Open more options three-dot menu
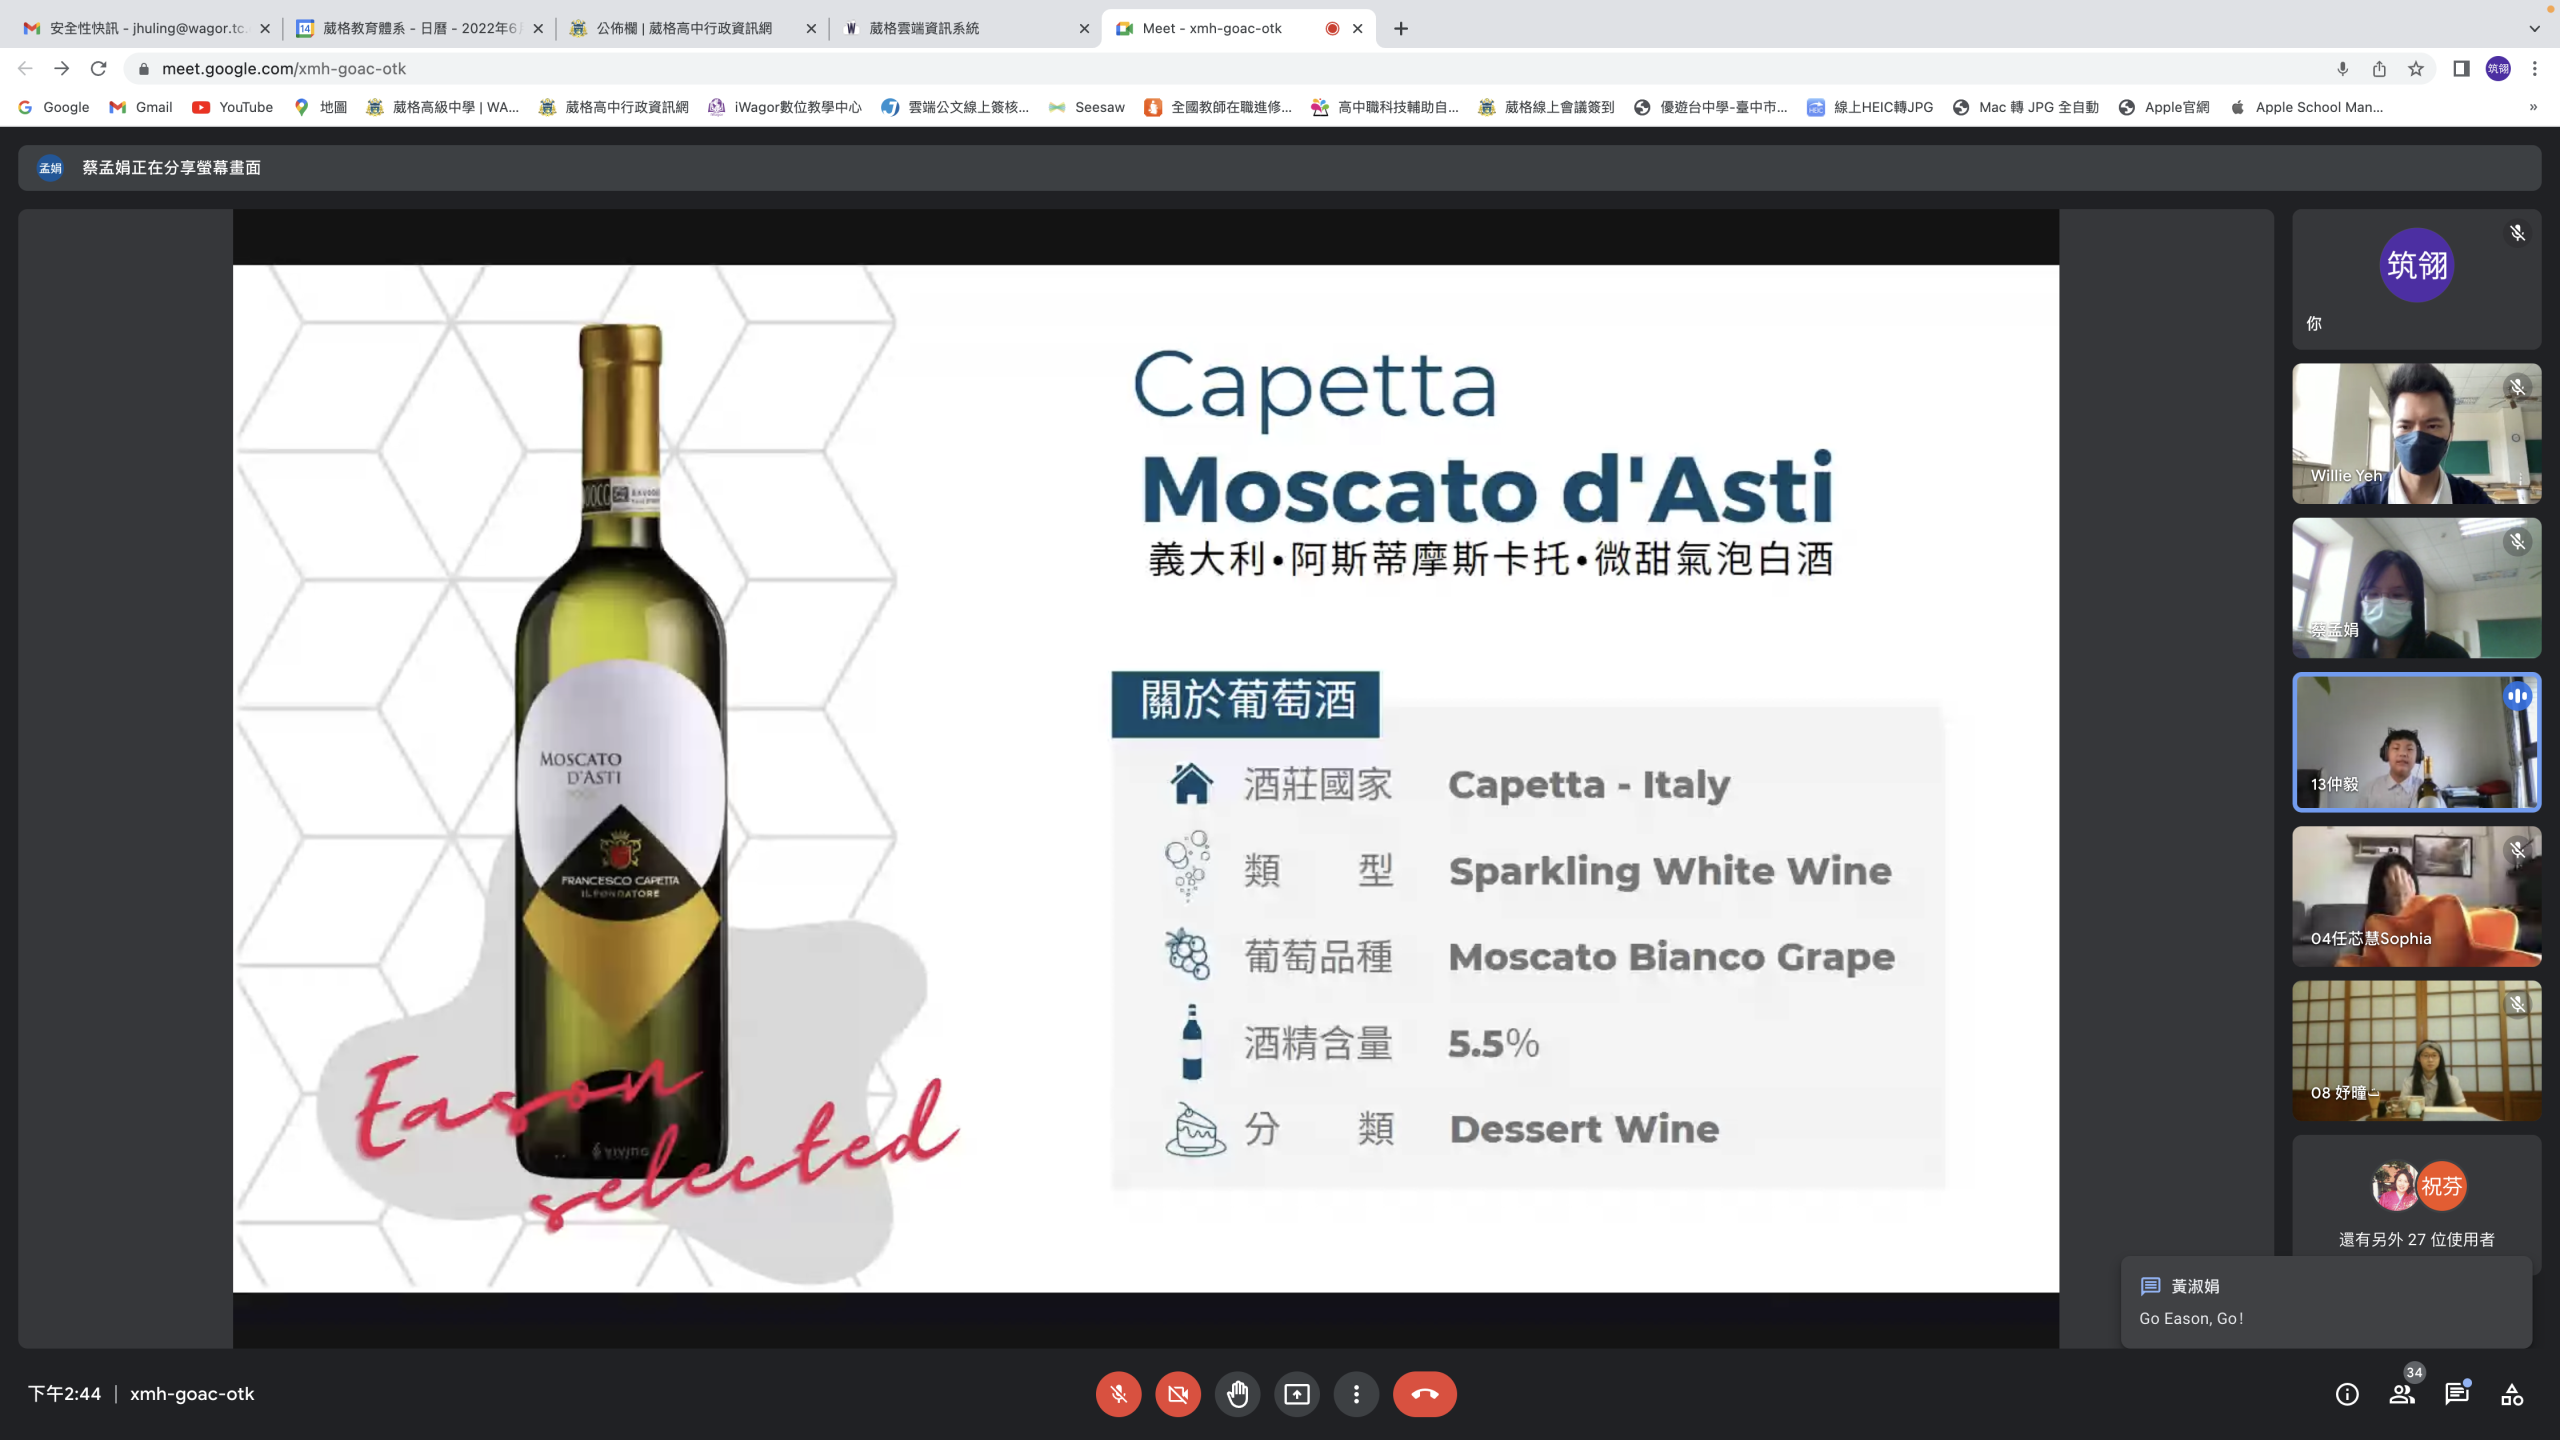 (1356, 1394)
